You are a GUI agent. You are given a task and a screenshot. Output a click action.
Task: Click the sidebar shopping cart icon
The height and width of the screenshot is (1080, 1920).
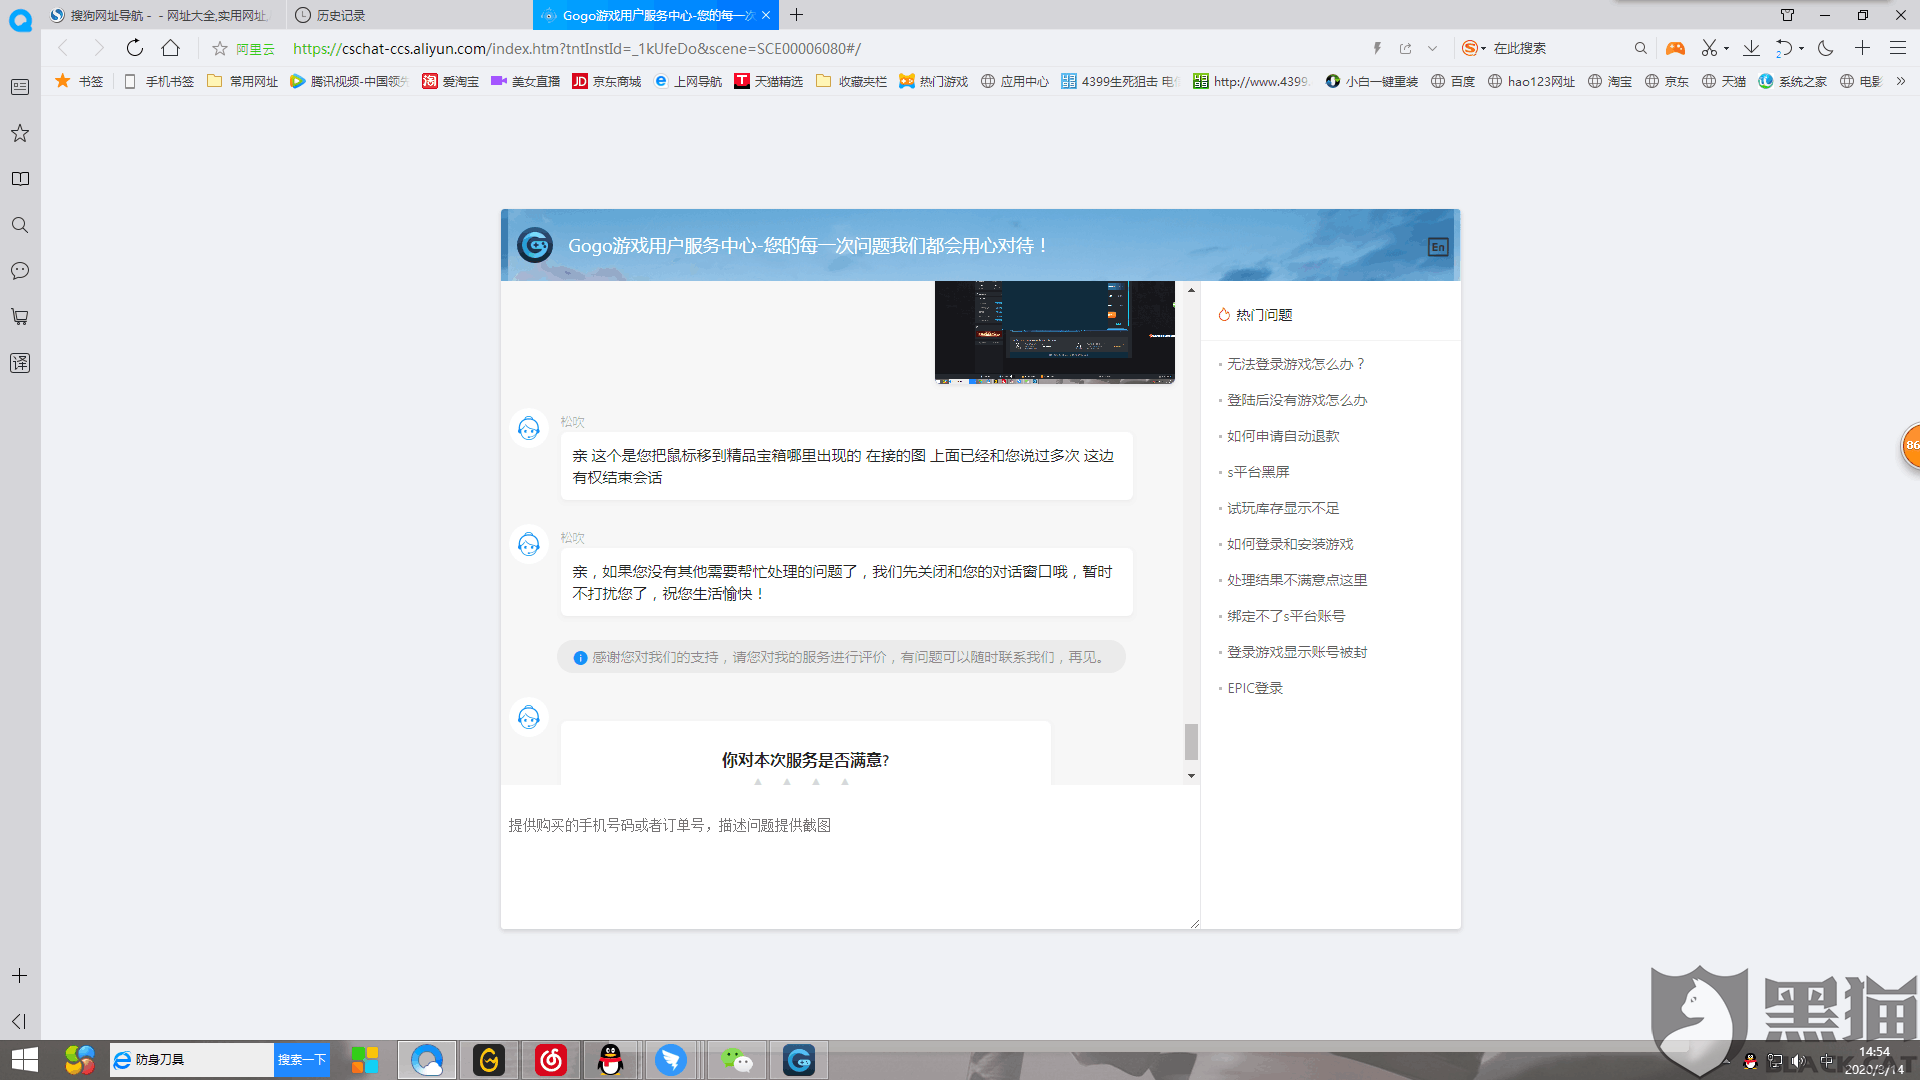[20, 317]
